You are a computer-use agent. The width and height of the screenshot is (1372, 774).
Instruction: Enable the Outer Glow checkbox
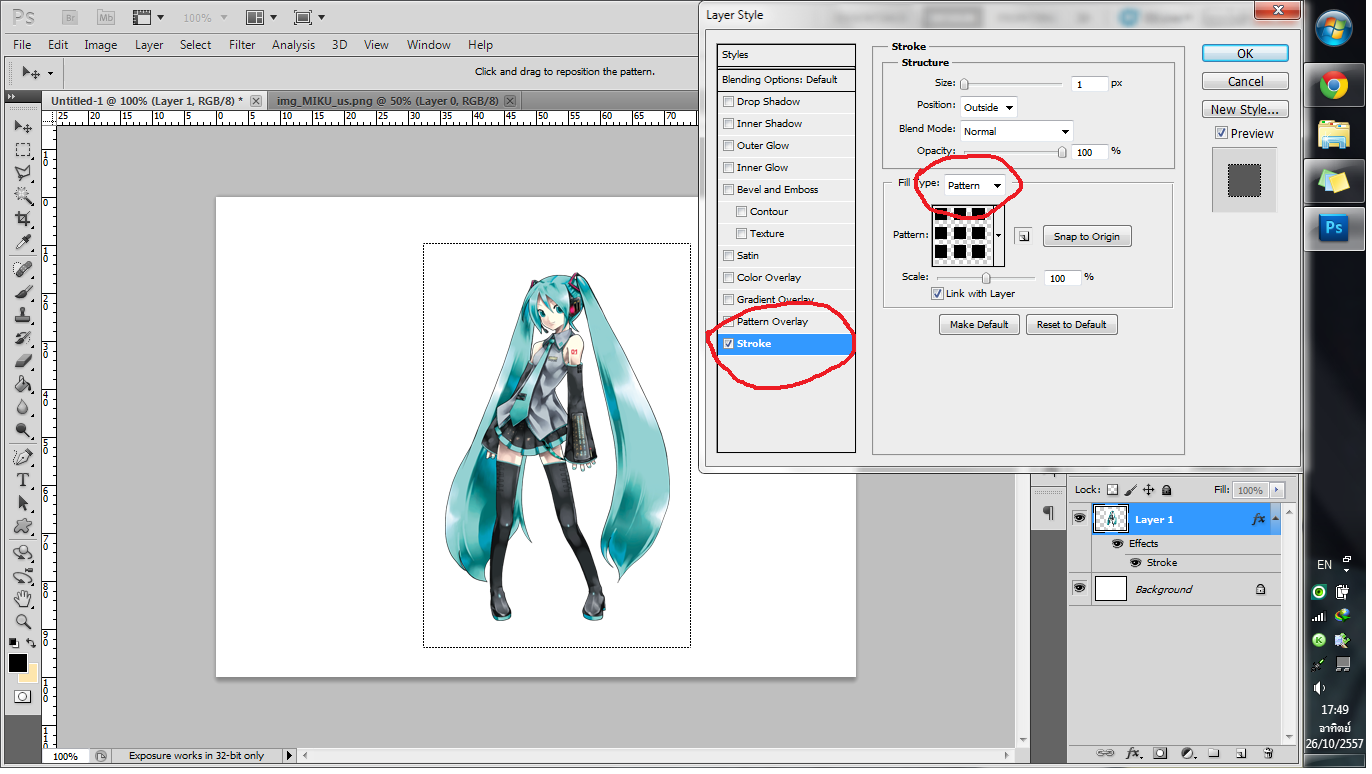click(x=729, y=145)
